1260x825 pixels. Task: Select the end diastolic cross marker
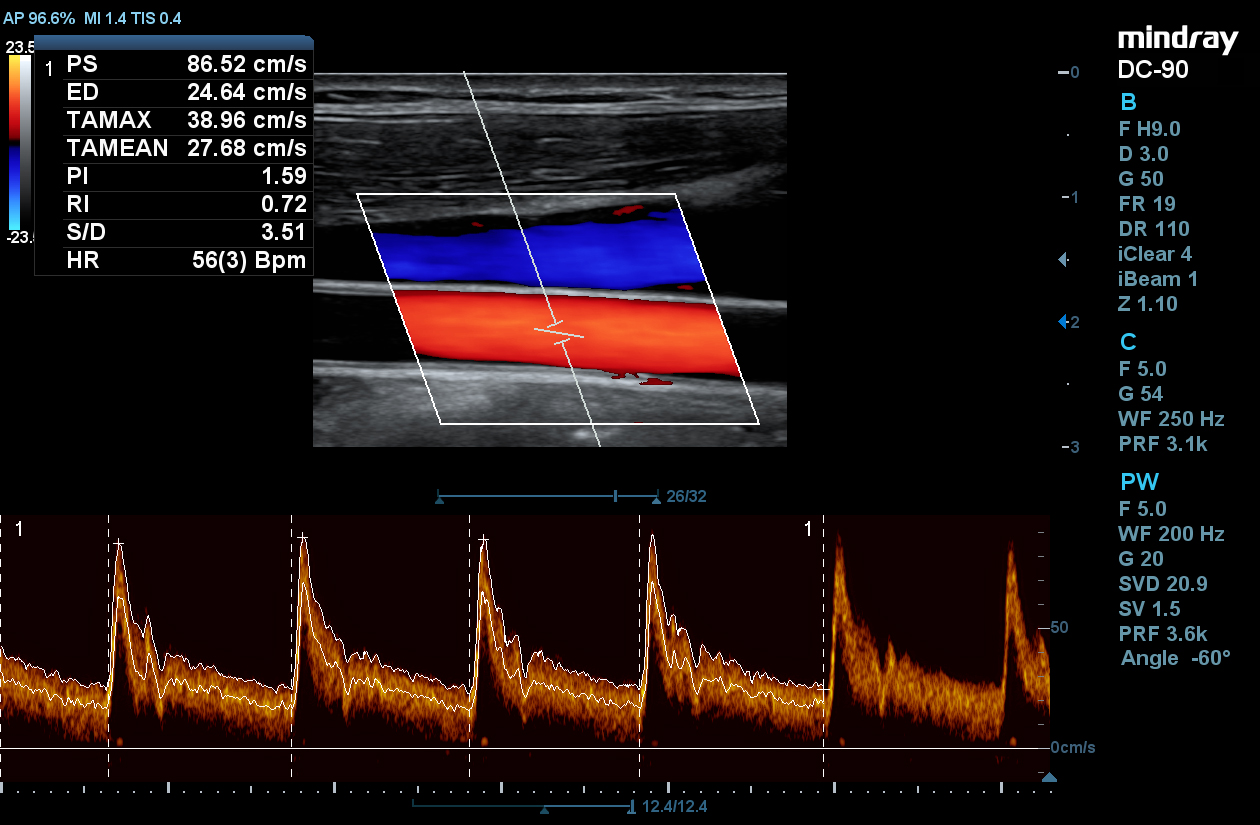coord(822,689)
